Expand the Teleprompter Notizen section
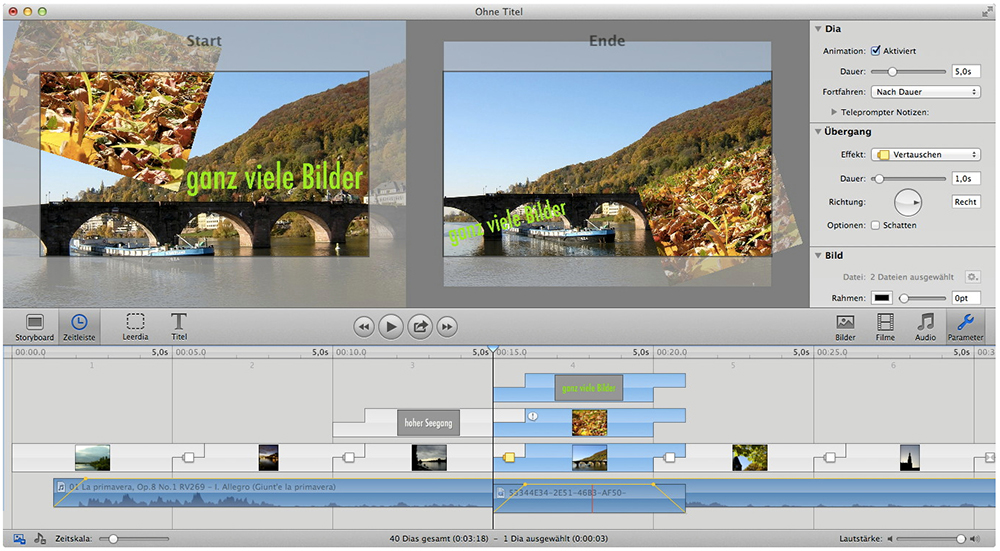 pos(835,112)
